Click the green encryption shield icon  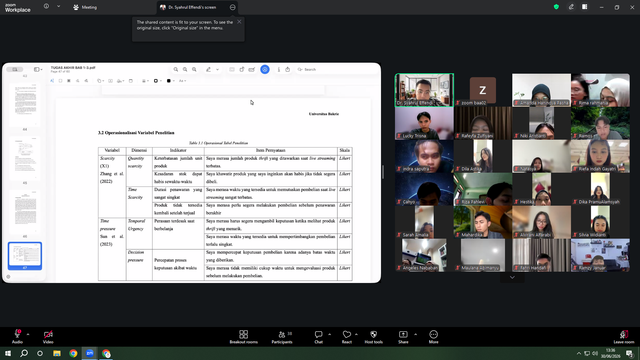click(556, 7)
